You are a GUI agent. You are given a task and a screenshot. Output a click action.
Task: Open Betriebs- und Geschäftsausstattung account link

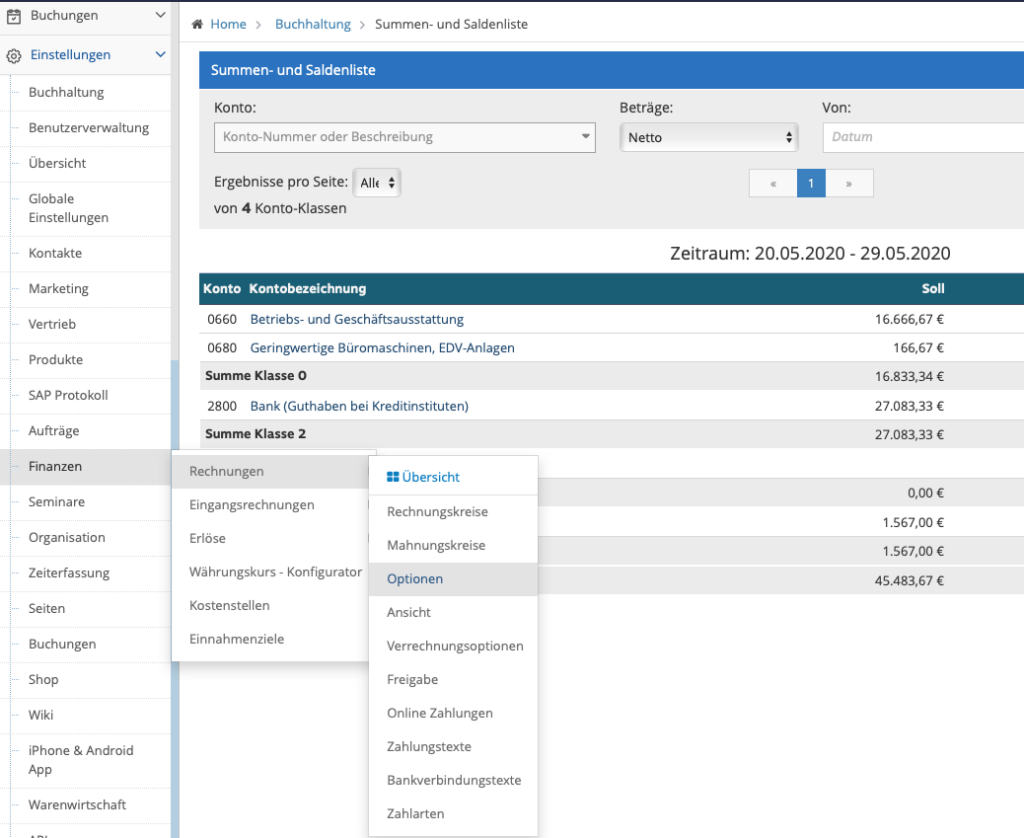(x=357, y=319)
